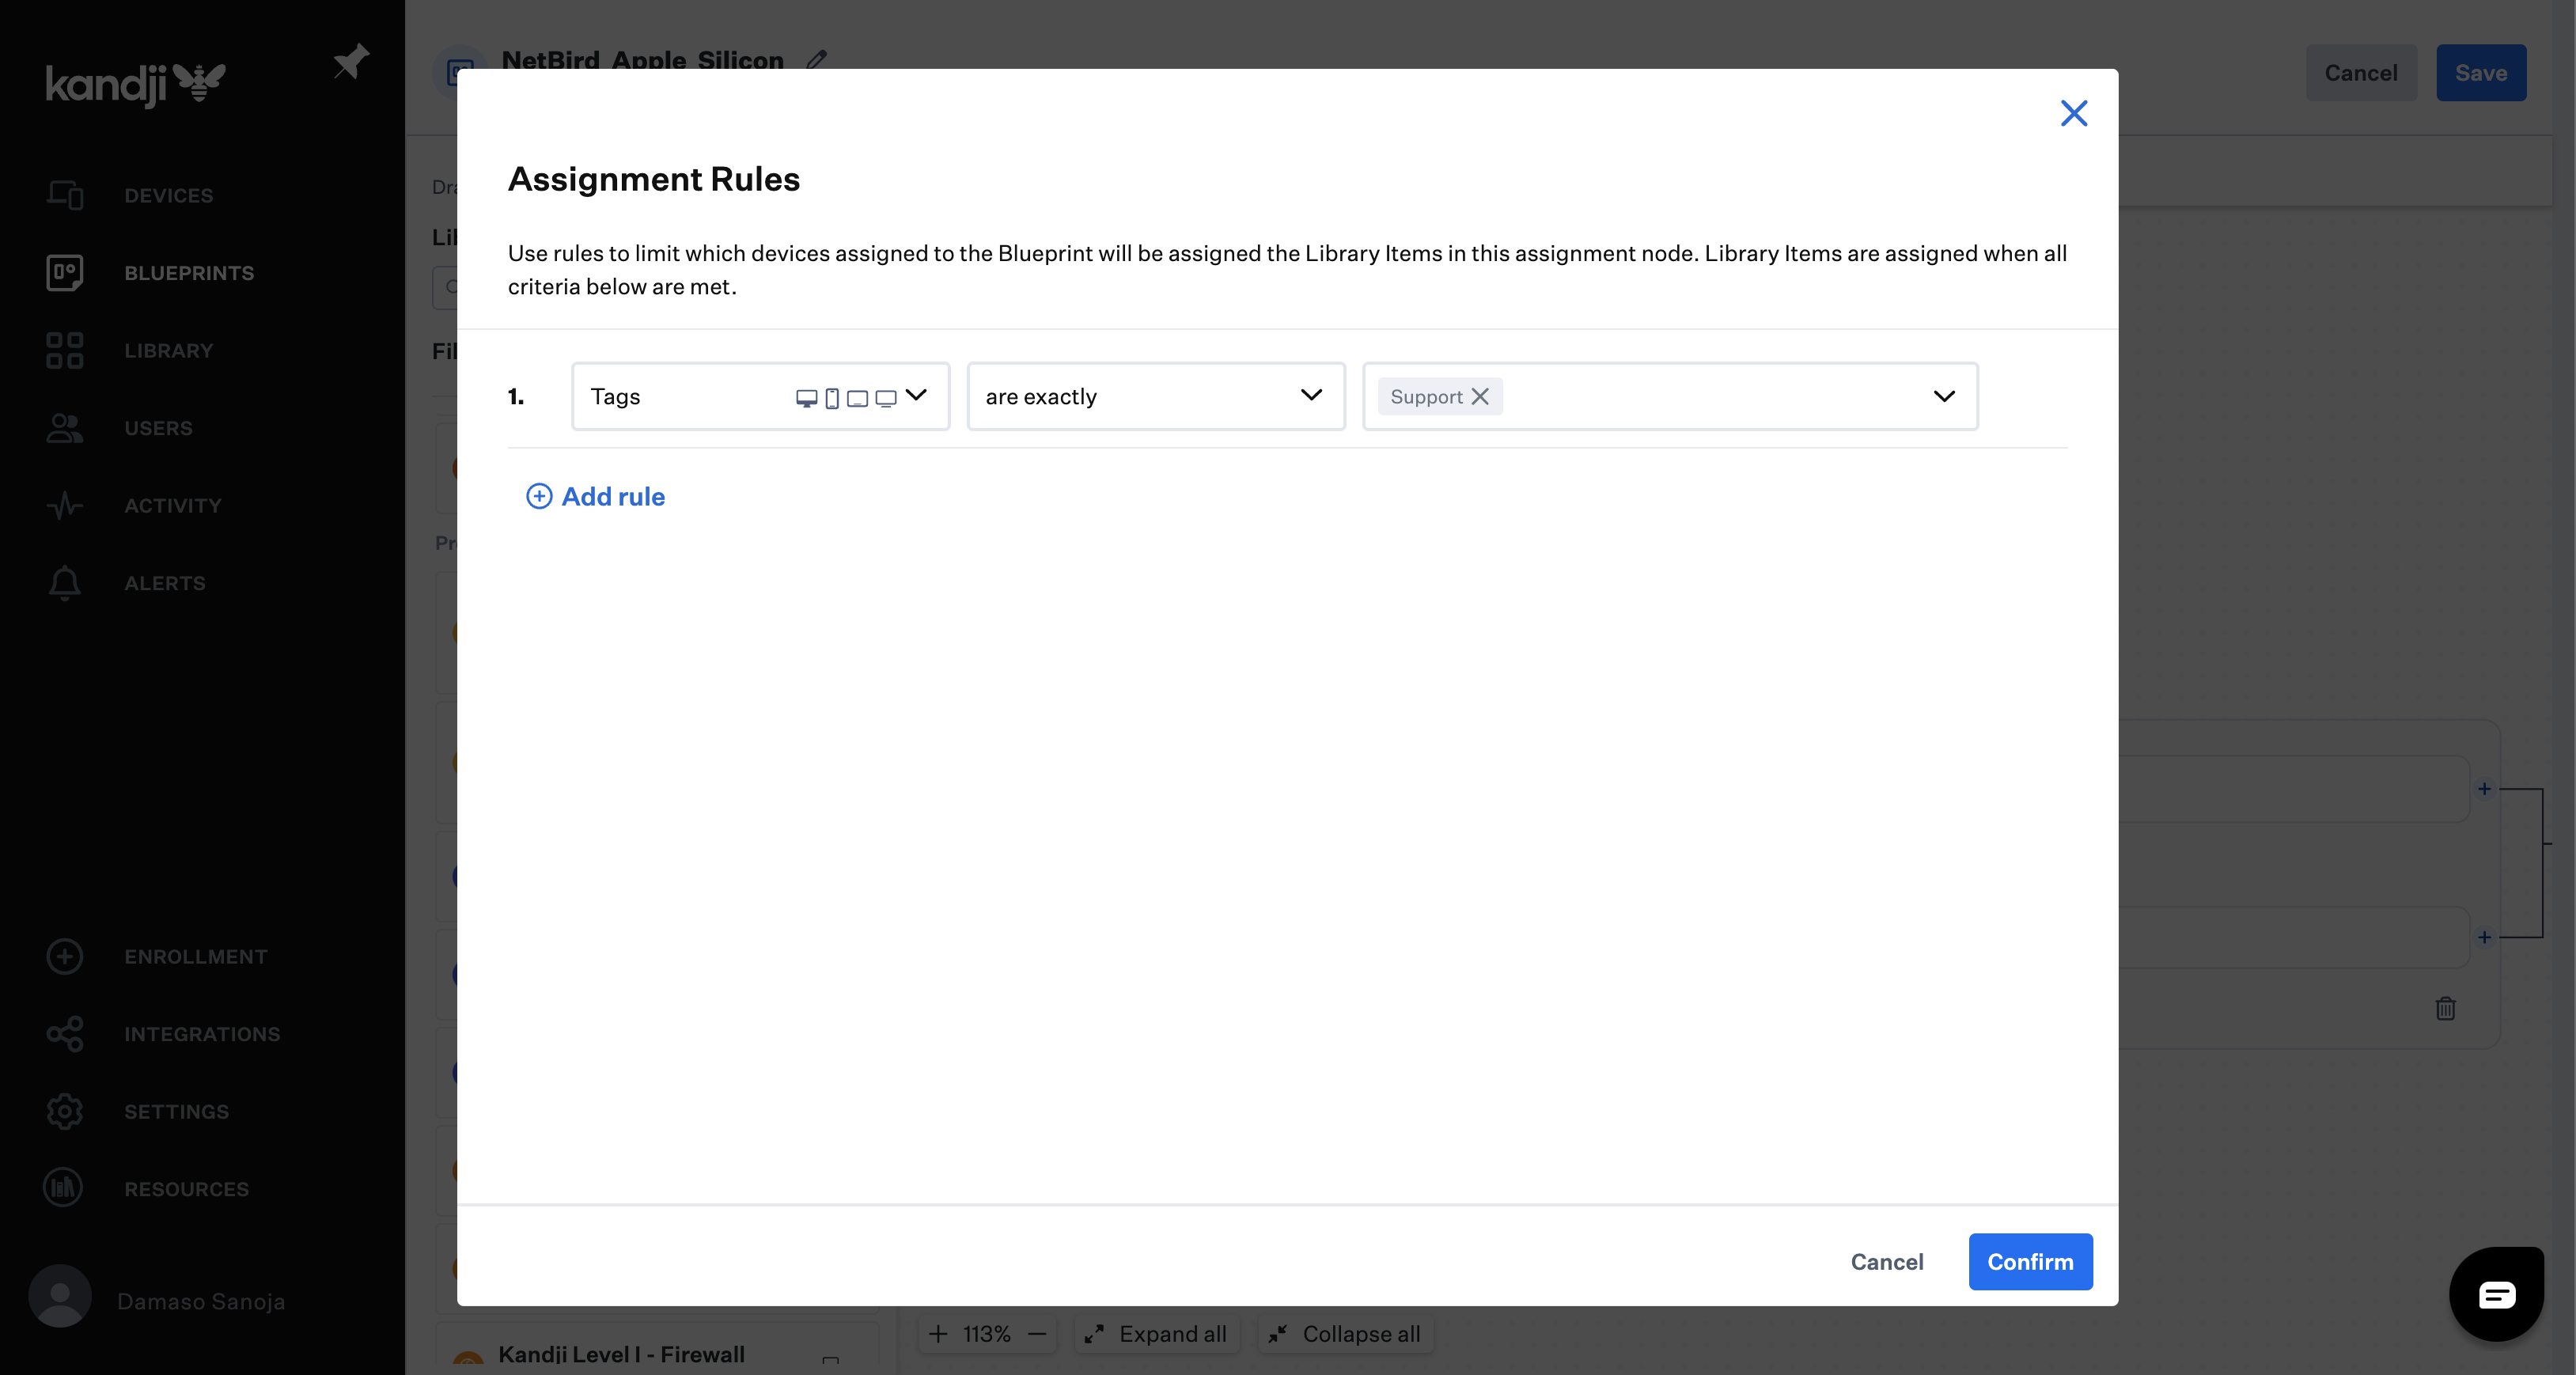Click the Activity pulse icon

(x=65, y=505)
